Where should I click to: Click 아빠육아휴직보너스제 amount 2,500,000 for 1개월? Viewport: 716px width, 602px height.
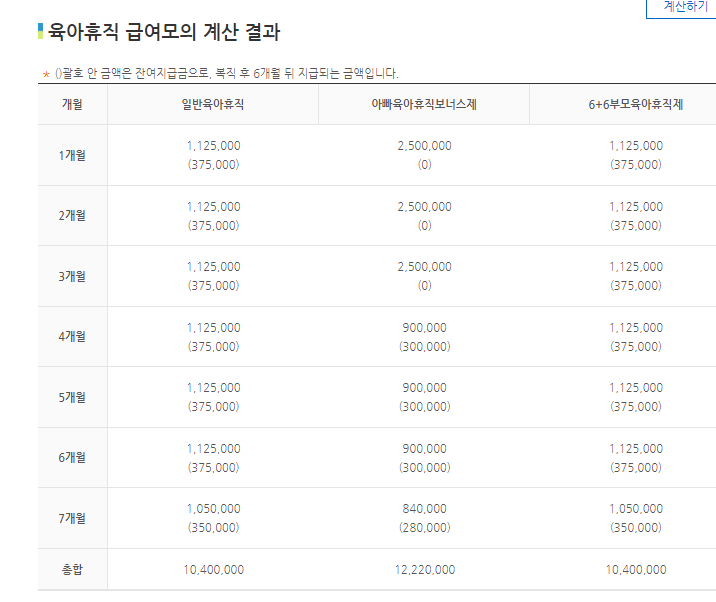tap(424, 146)
